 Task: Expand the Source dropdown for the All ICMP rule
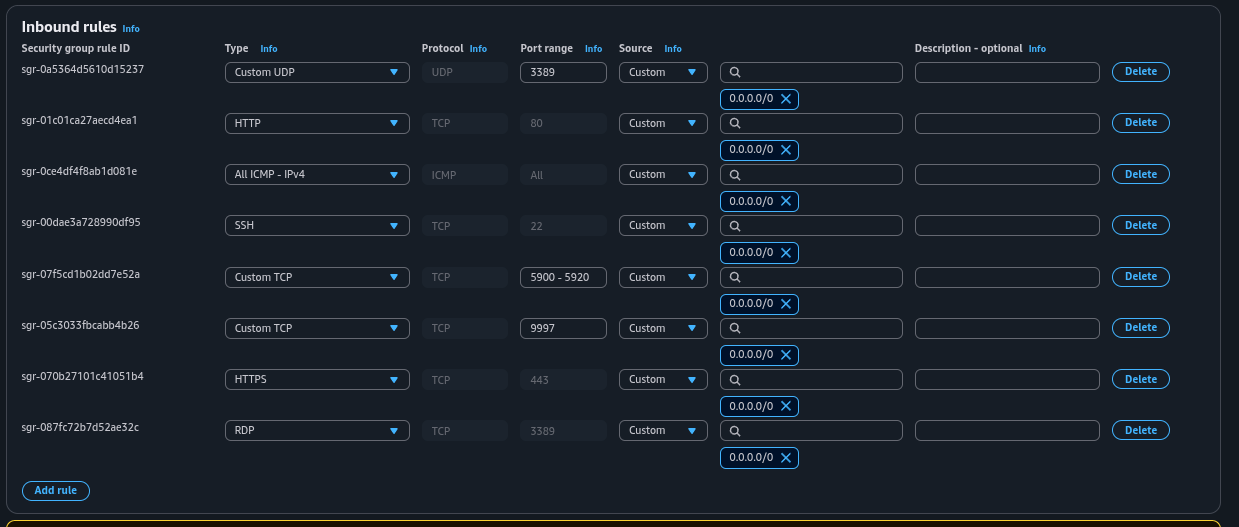(662, 175)
